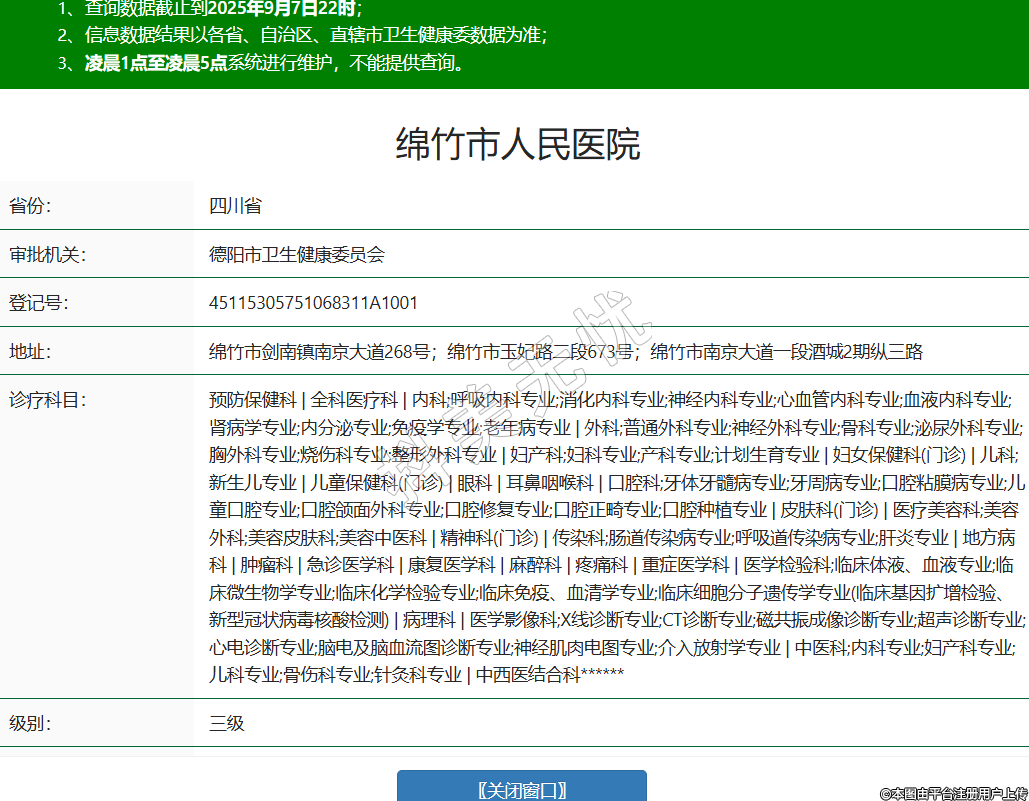The width and height of the screenshot is (1029, 801).
Task: Select the level value 三级
Action: coord(226,723)
